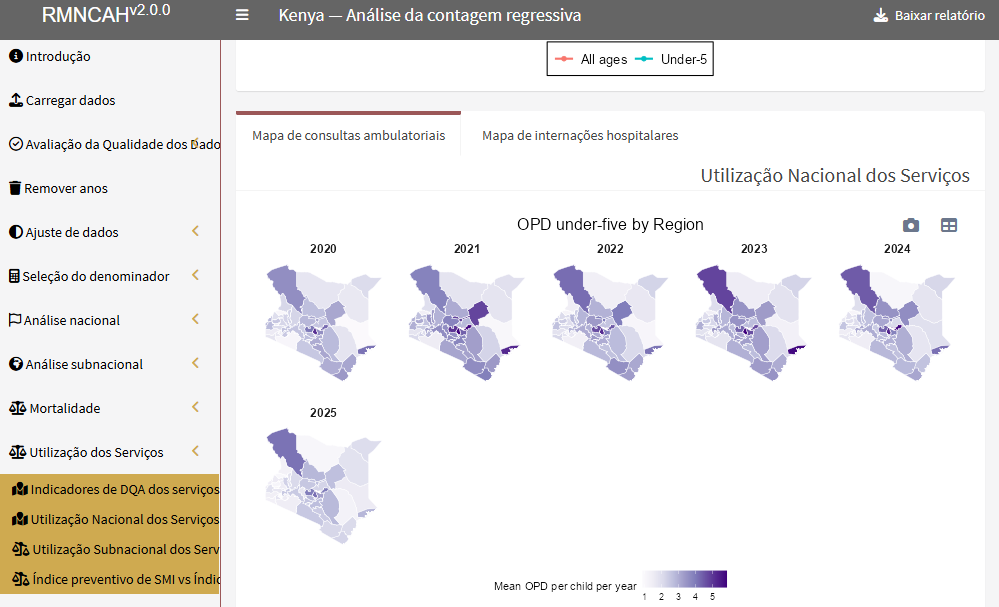Expand the Análise subnacional chevron
The width and height of the screenshot is (999, 607).
(196, 362)
